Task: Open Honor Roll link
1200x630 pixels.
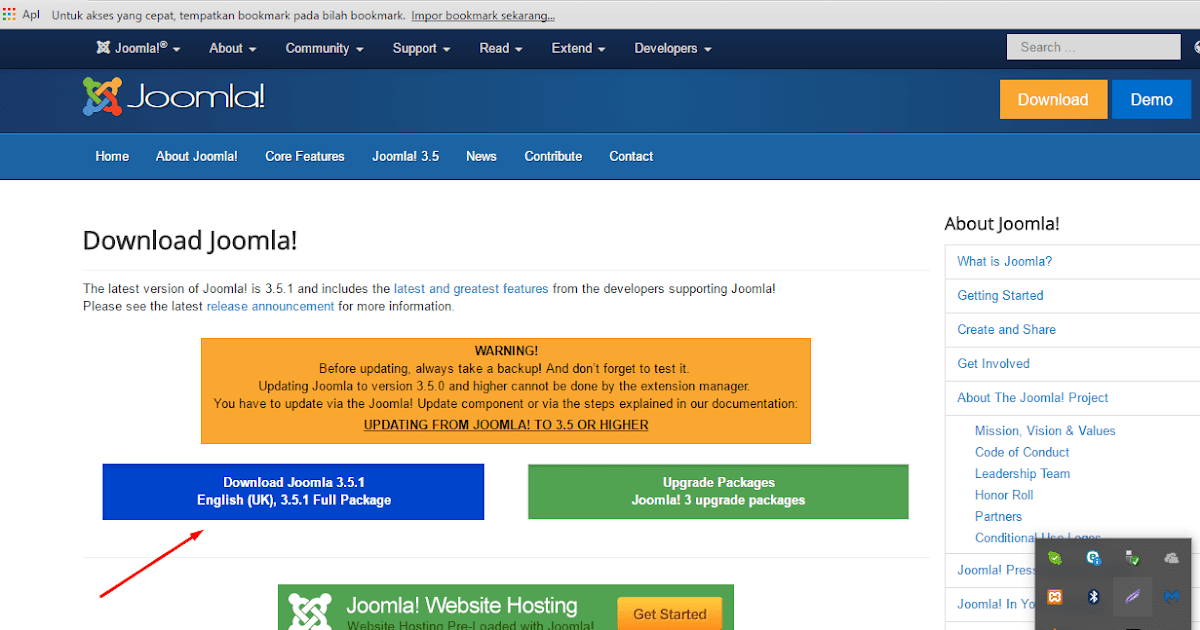Action: pyautogui.click(x=1004, y=495)
